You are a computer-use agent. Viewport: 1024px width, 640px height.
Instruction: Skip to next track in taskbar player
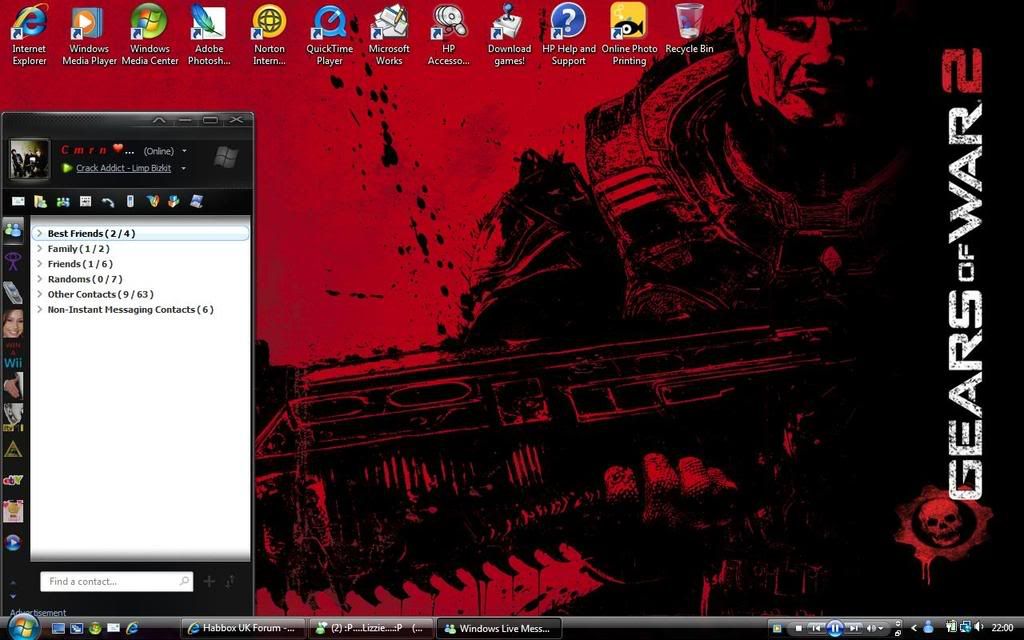pyautogui.click(x=853, y=628)
